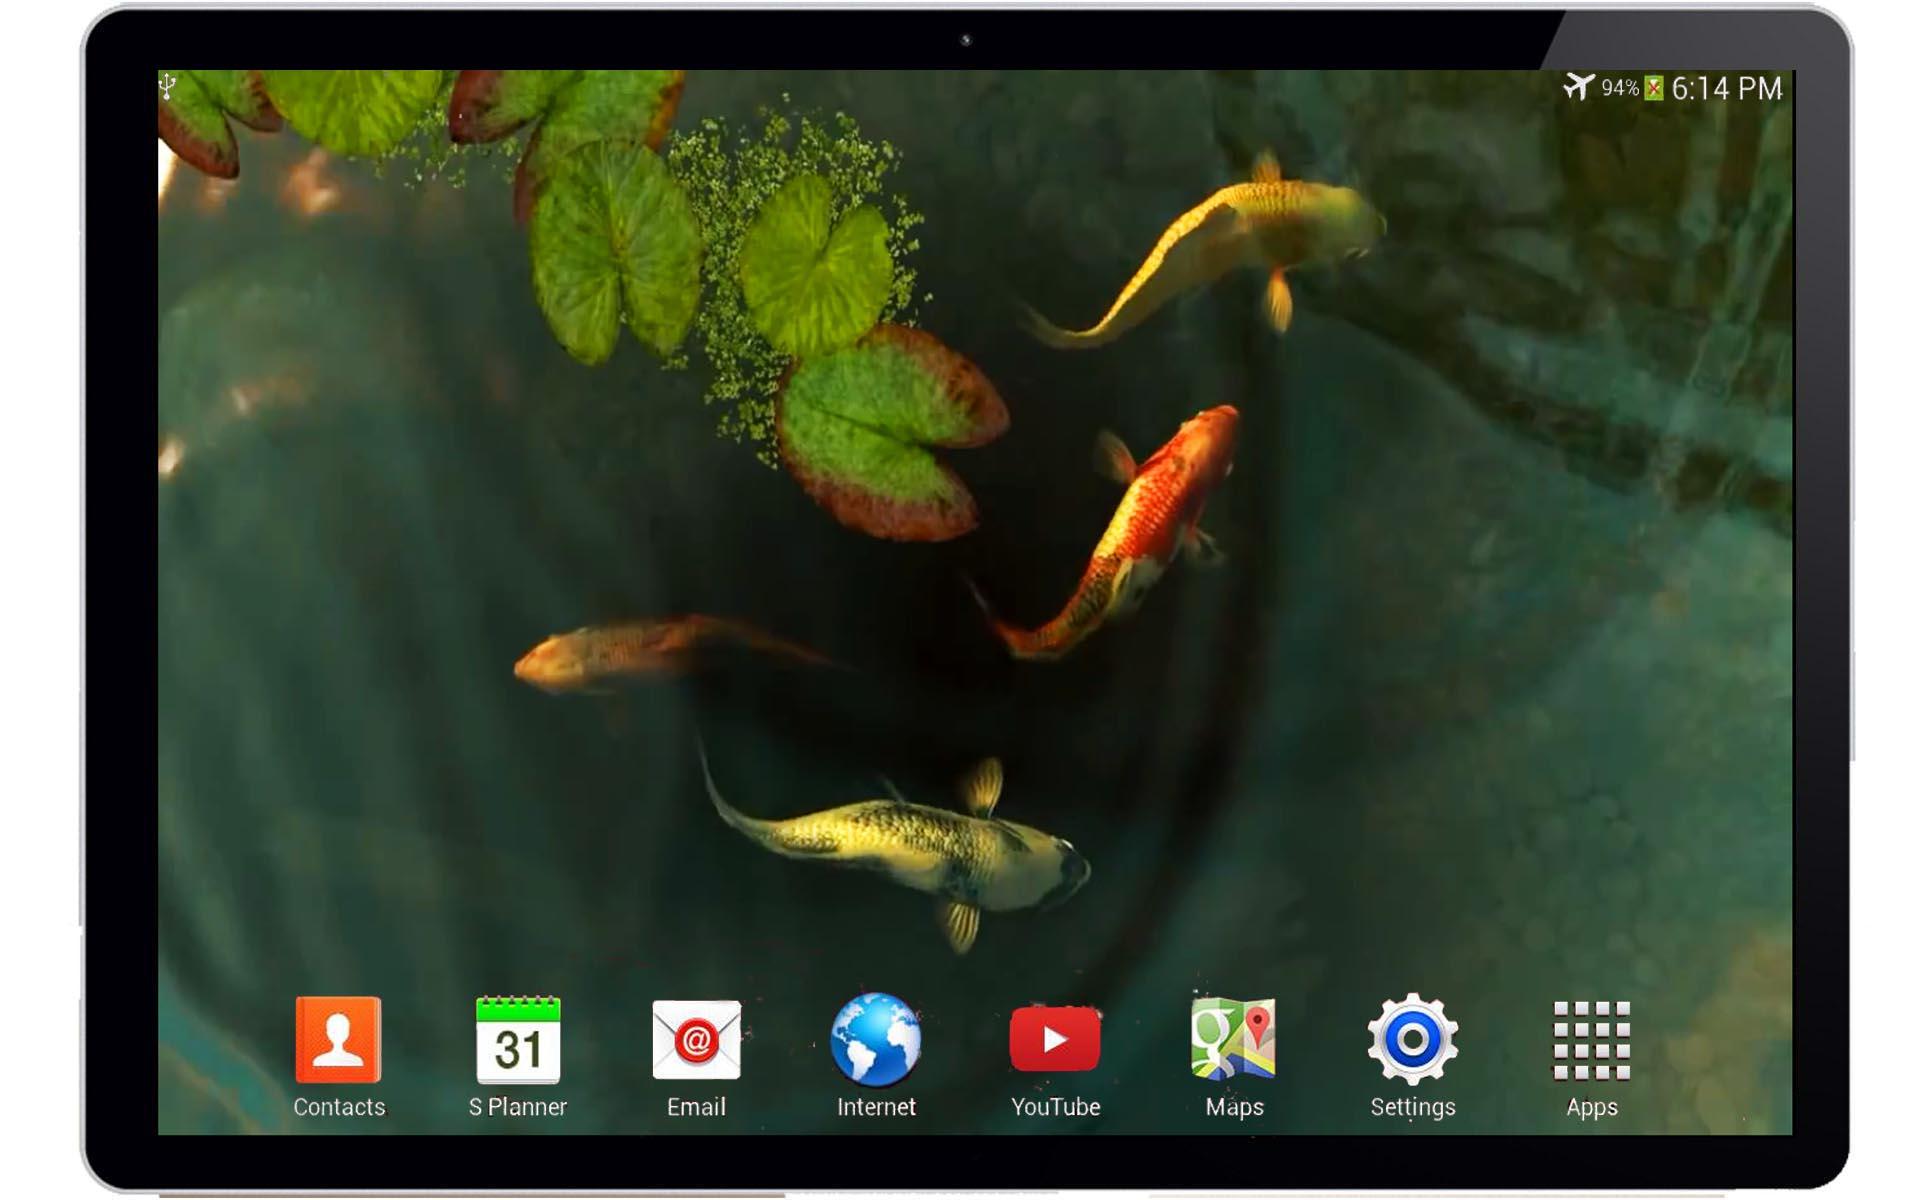The height and width of the screenshot is (1200, 1920).
Task: Open the Apps drawer grid
Action: point(1591,1041)
